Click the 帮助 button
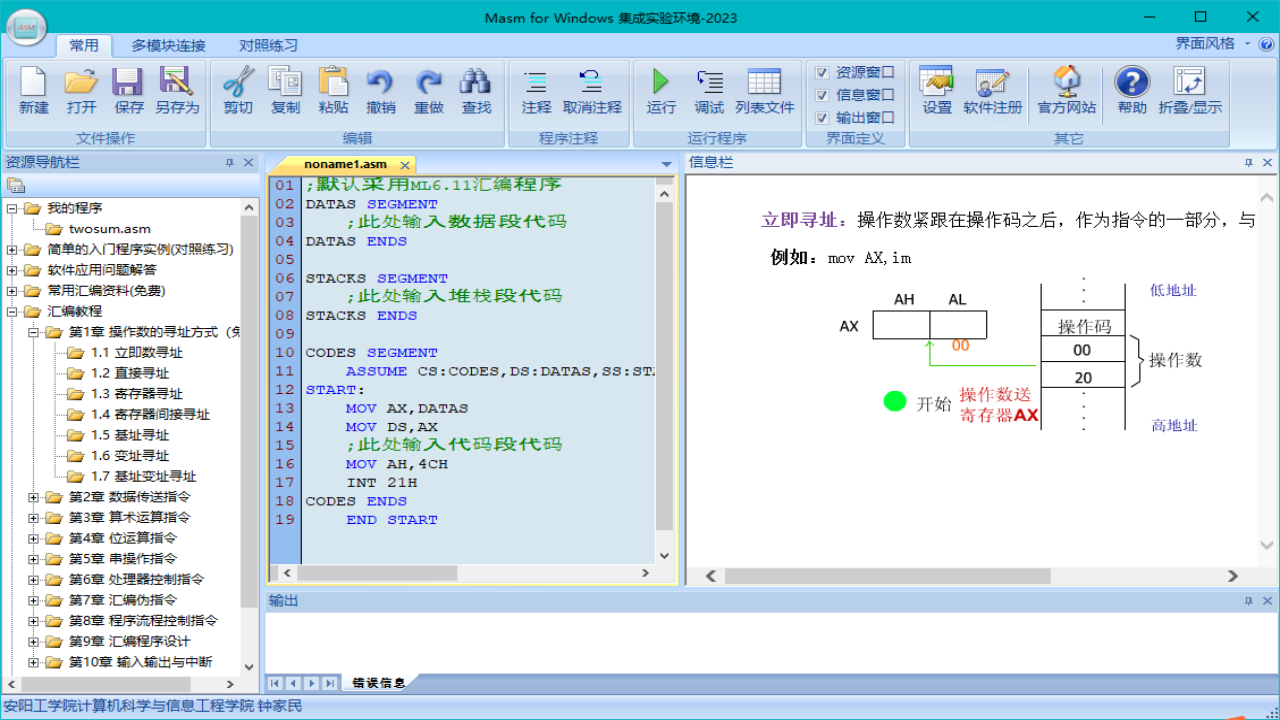Image resolution: width=1280 pixels, height=720 pixels. 1130,92
